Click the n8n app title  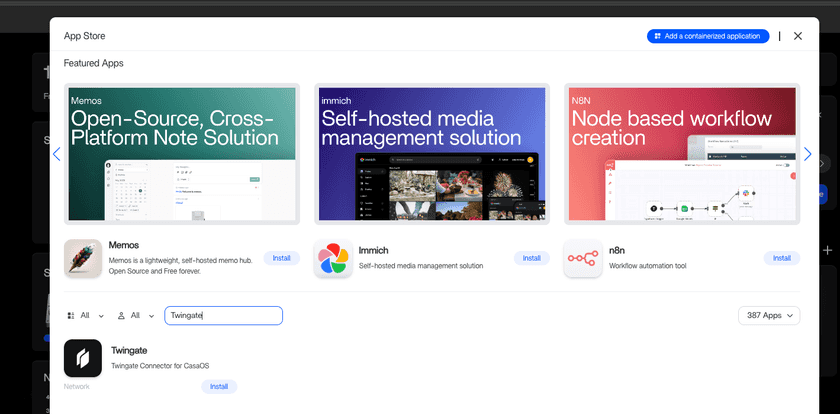click(617, 250)
